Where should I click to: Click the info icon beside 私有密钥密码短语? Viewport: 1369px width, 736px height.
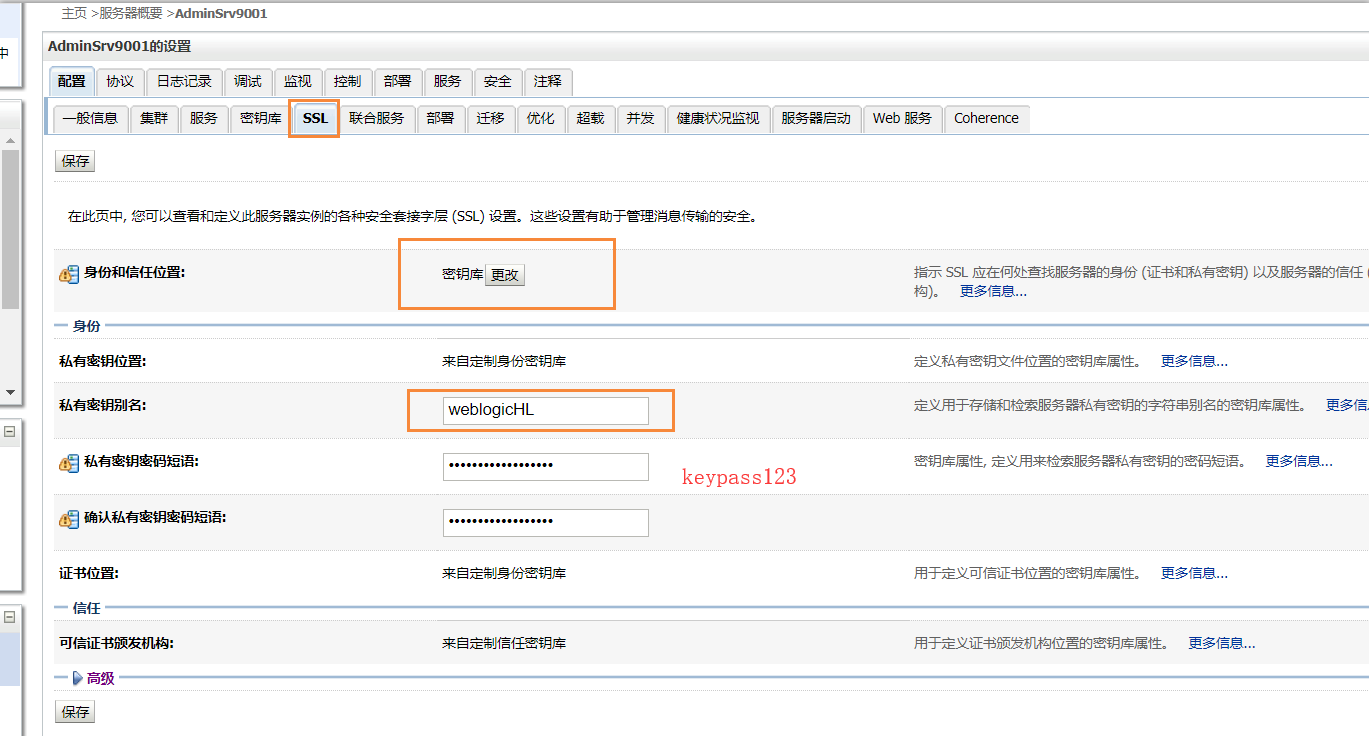pos(68,463)
